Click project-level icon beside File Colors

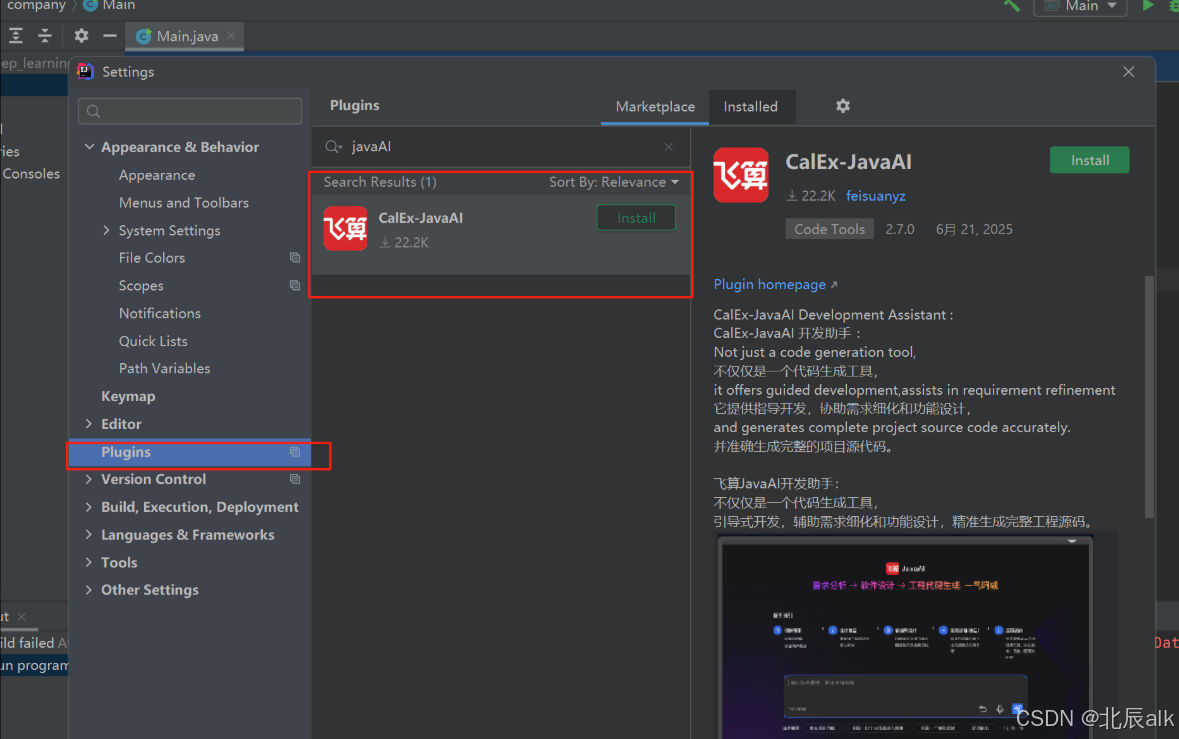(x=295, y=258)
